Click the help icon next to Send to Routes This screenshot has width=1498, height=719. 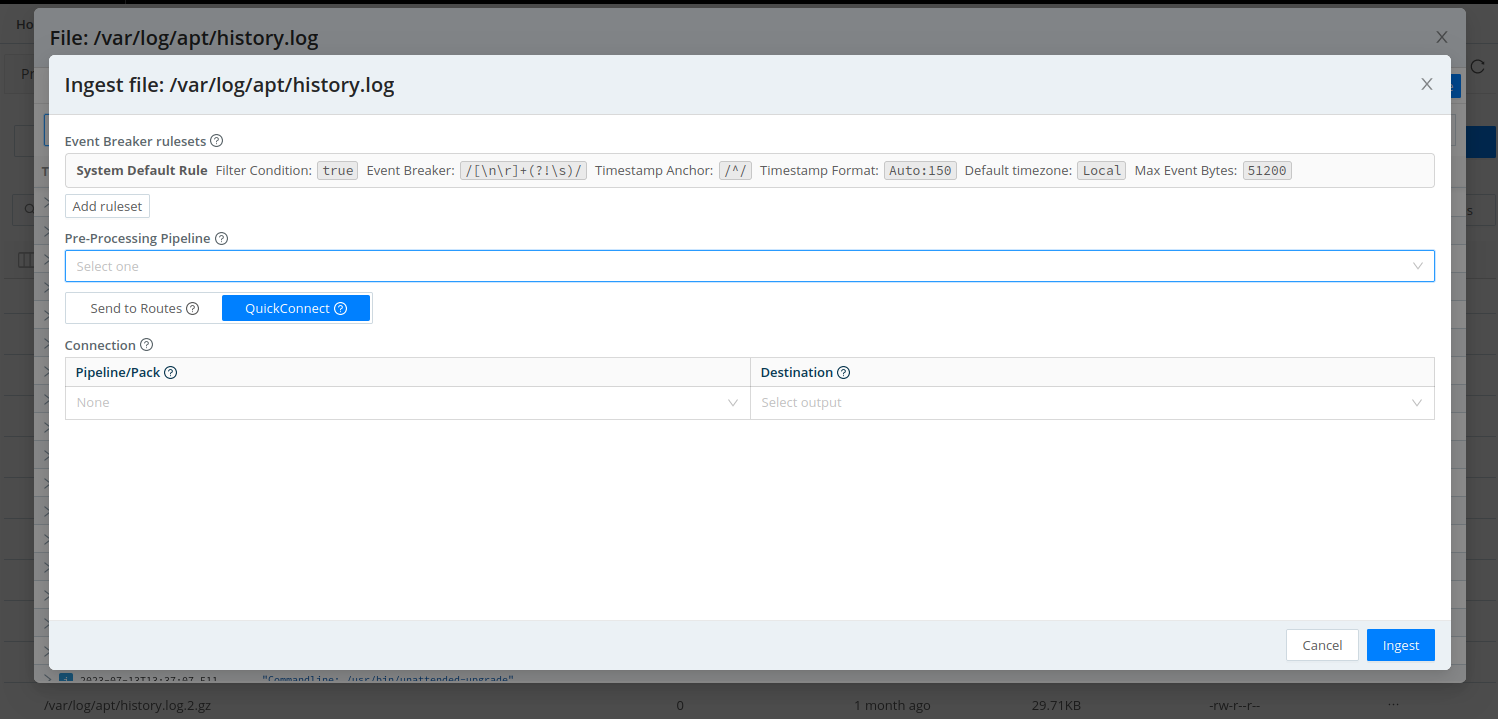click(x=193, y=308)
